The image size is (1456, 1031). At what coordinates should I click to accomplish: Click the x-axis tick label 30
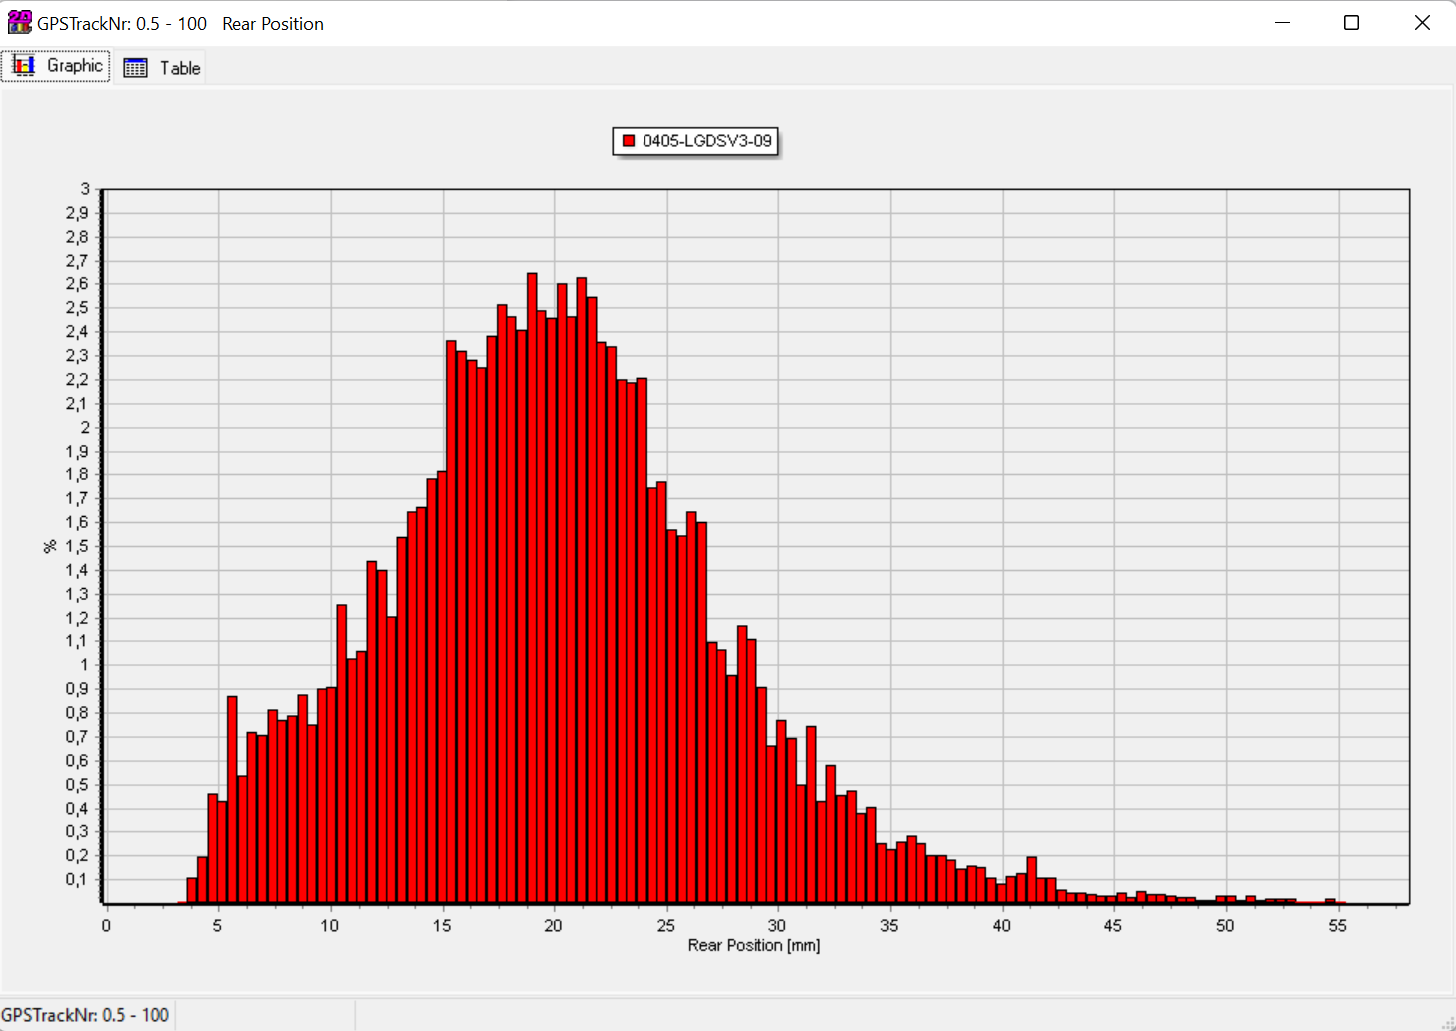pos(777,925)
